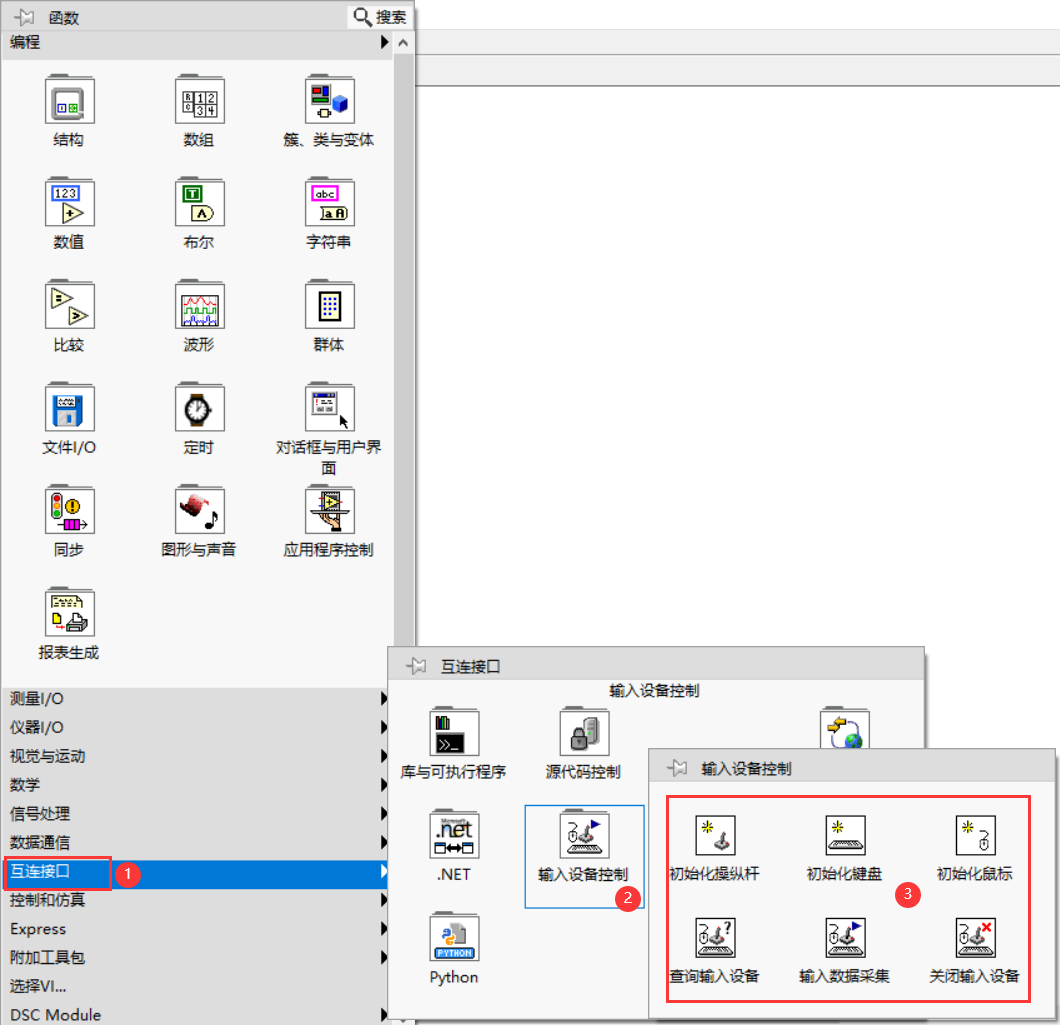Viewport: 1060px width, 1025px height.
Task: Open the 源代码控制 icon
Action: click(x=584, y=732)
